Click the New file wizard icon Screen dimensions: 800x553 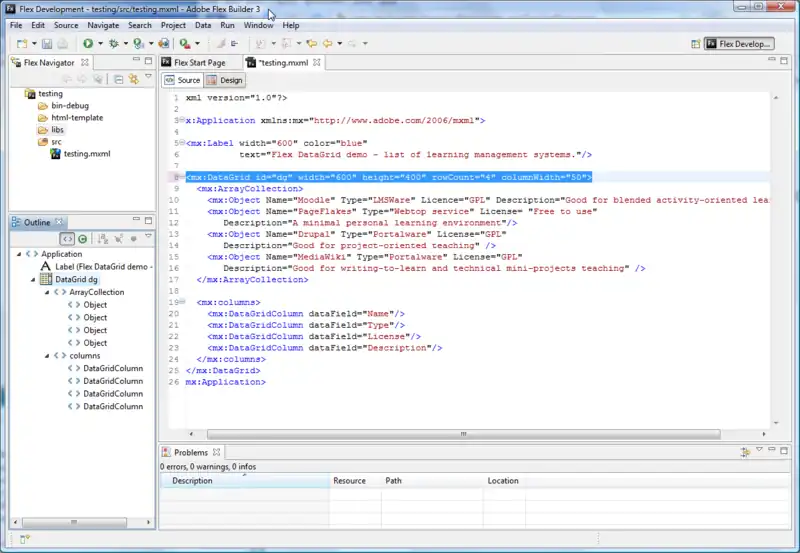(21, 44)
